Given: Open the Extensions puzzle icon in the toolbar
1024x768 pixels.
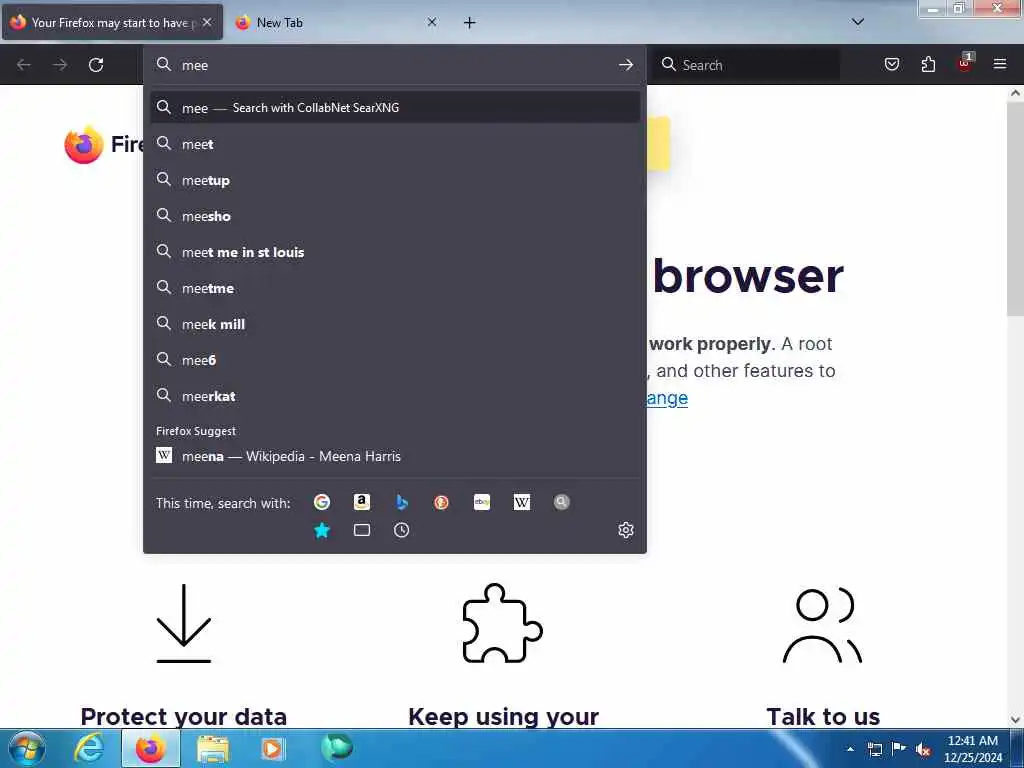Looking at the screenshot, I should 928,64.
